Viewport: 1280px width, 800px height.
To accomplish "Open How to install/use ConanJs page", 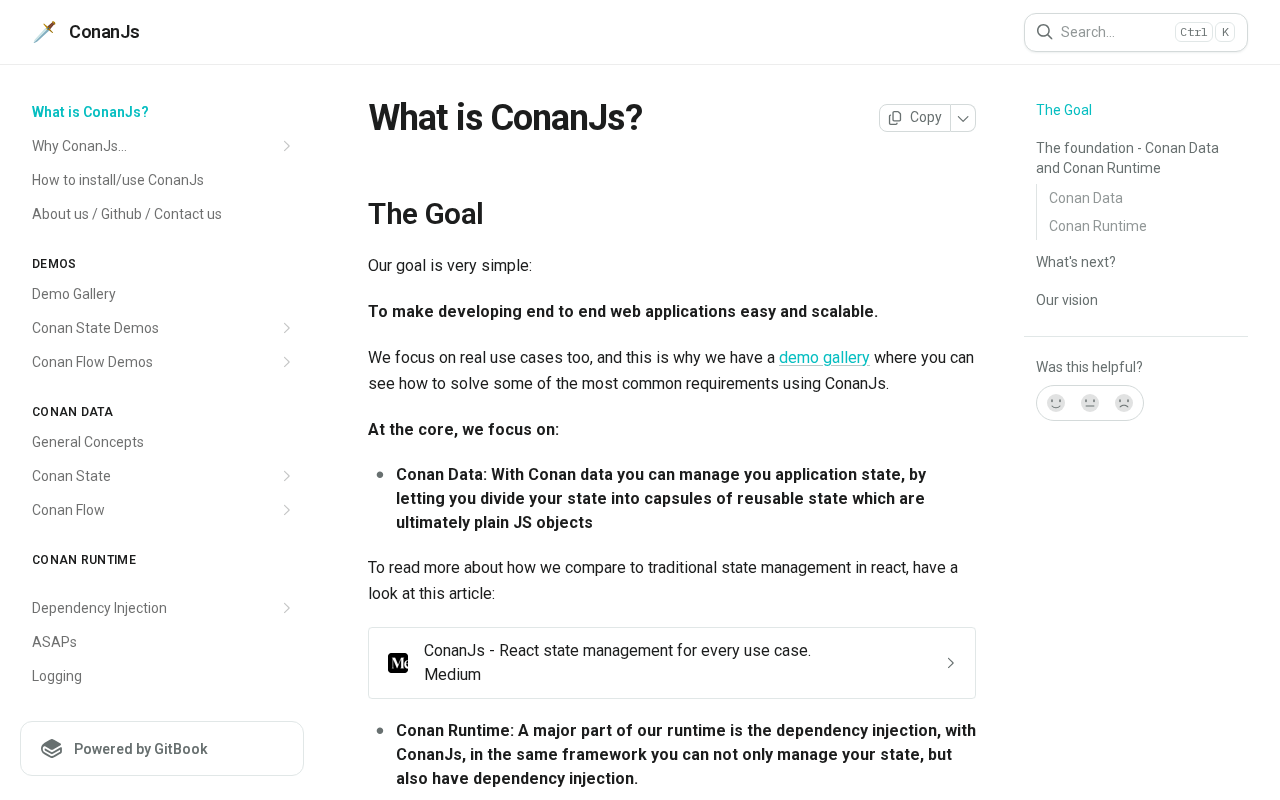I will coord(118,180).
